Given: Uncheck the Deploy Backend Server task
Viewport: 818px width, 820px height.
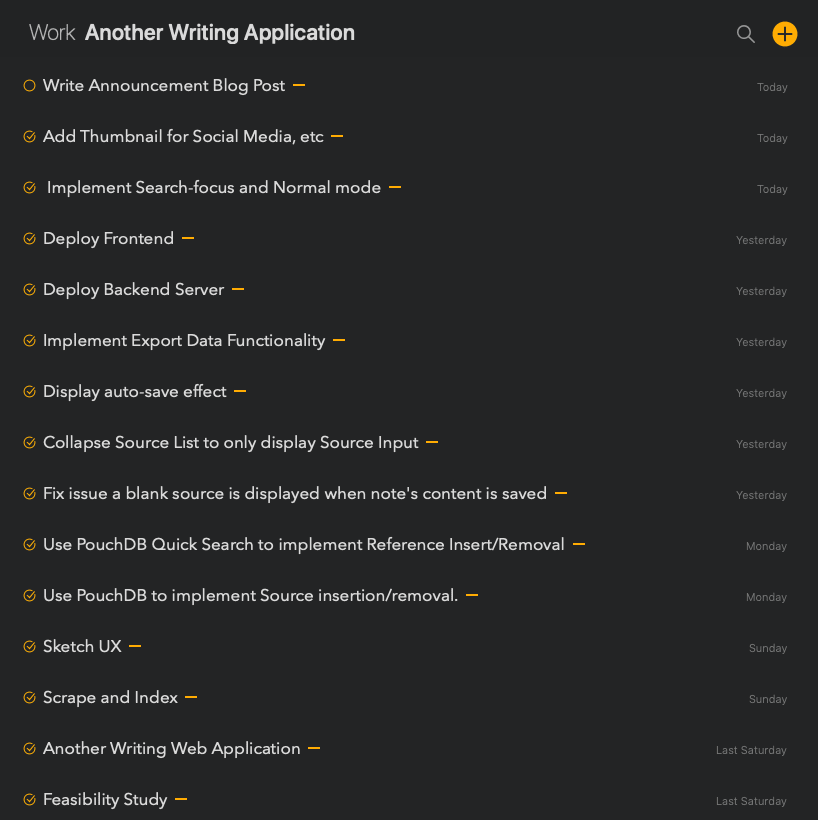Looking at the screenshot, I should click(x=30, y=289).
